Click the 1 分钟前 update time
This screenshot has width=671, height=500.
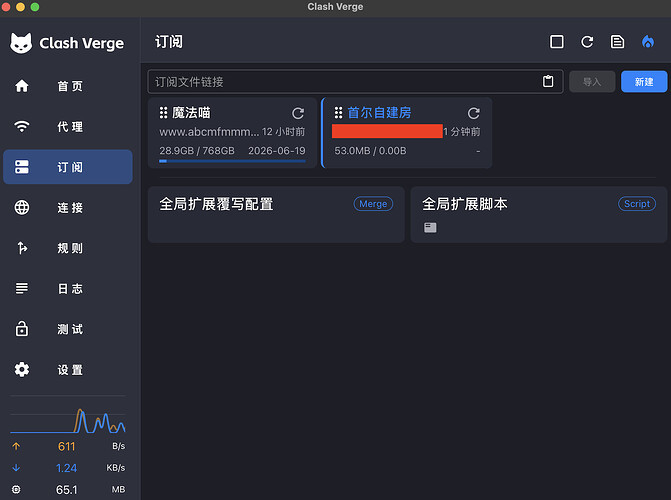coord(462,132)
